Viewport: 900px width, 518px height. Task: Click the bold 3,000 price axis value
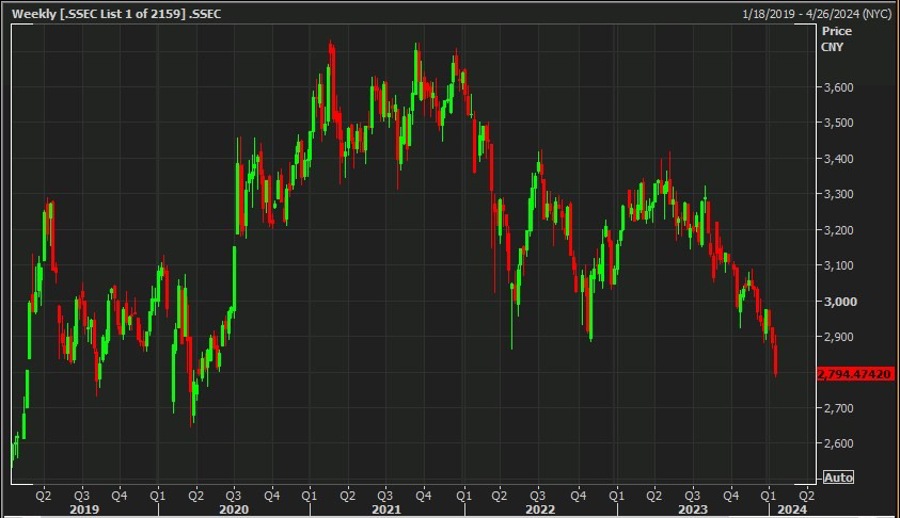(840, 301)
